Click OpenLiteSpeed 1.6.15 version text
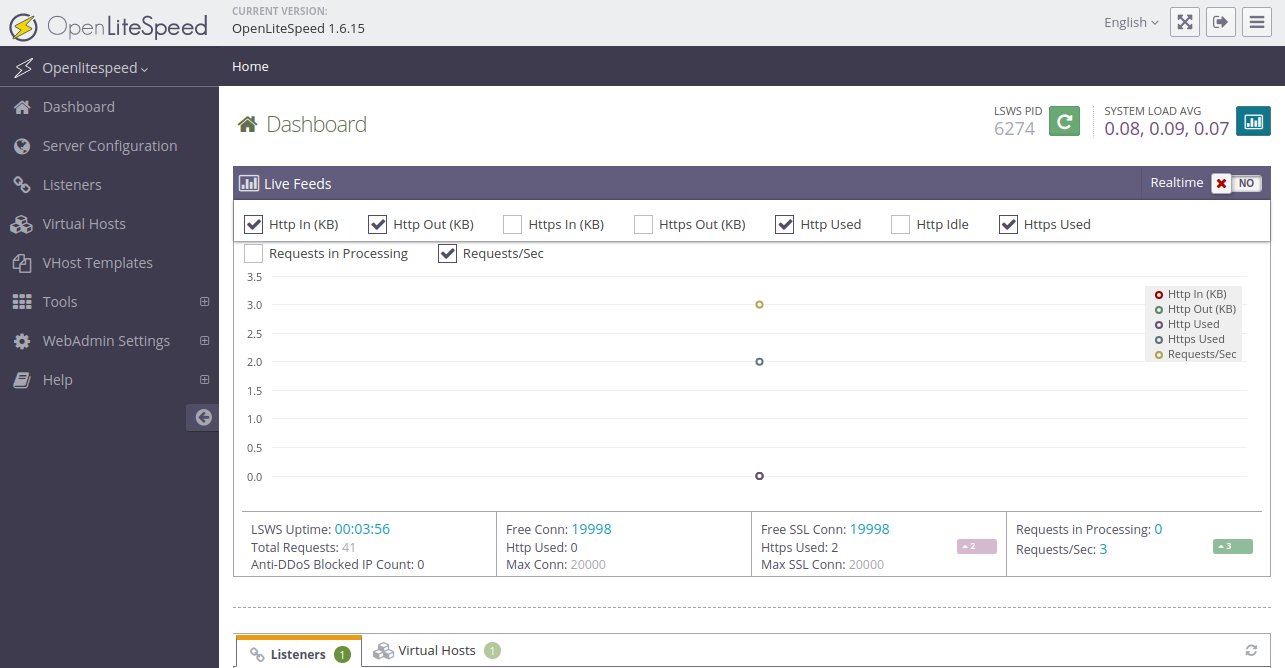 (298, 28)
